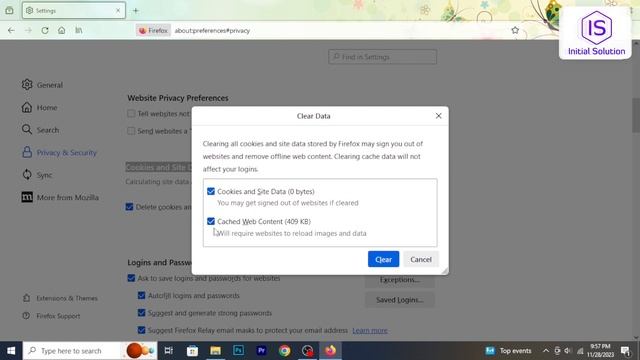Click the Saved Logins button
Screen dimensions: 640x360
tap(400, 300)
